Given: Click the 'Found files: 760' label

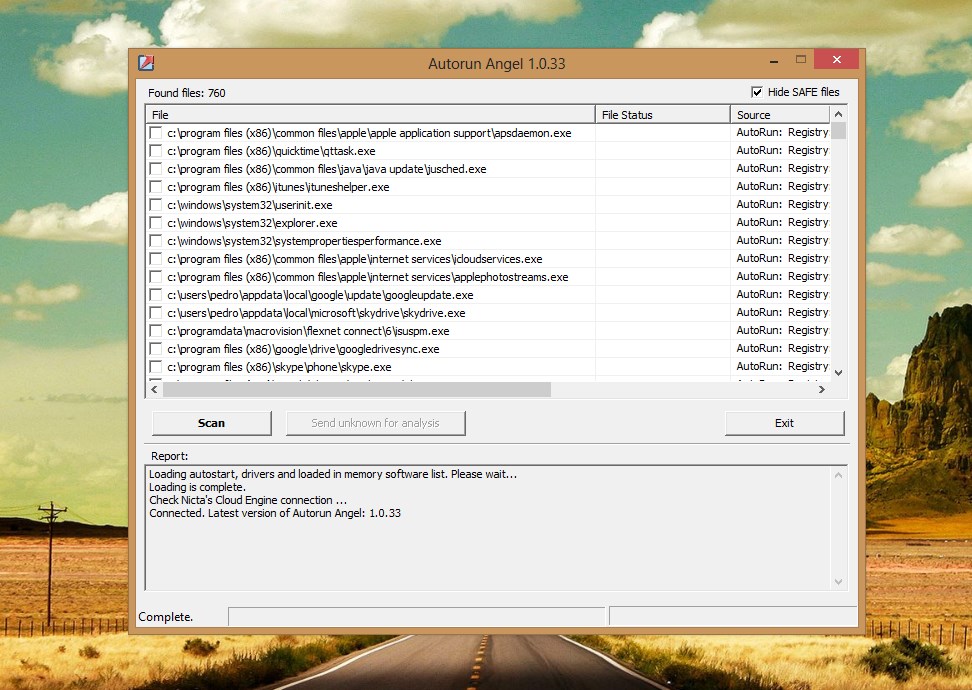Looking at the screenshot, I should 187,93.
